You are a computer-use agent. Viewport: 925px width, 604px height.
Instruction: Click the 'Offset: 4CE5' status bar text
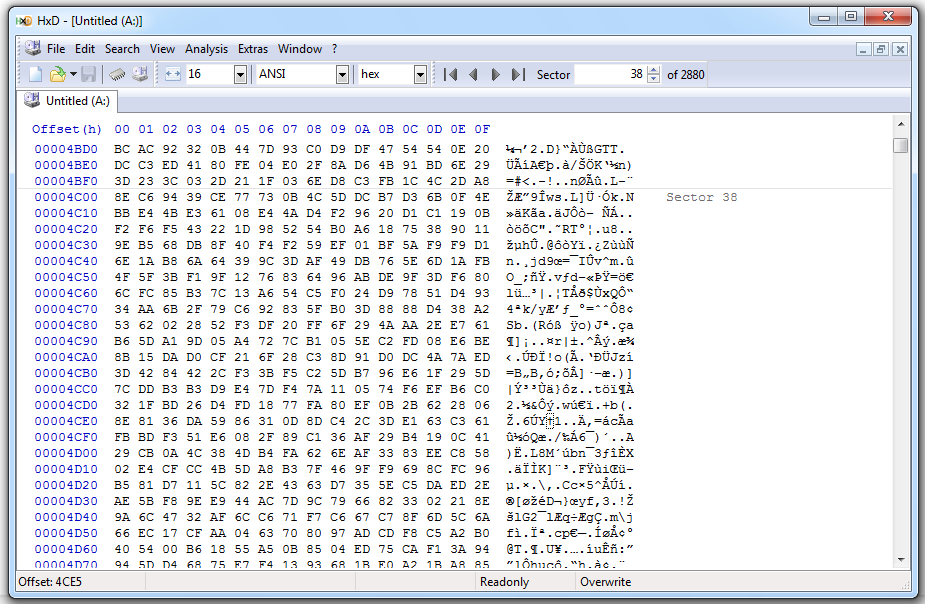pos(50,582)
